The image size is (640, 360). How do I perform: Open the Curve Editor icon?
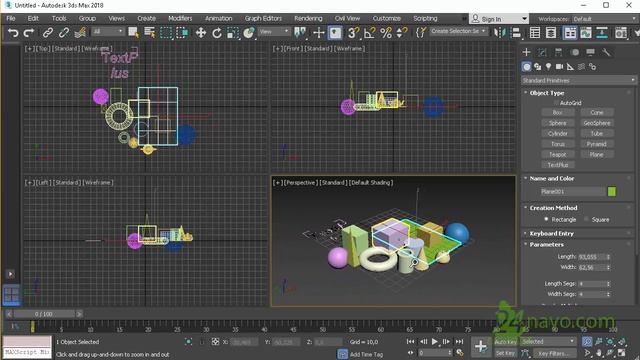coord(586,33)
